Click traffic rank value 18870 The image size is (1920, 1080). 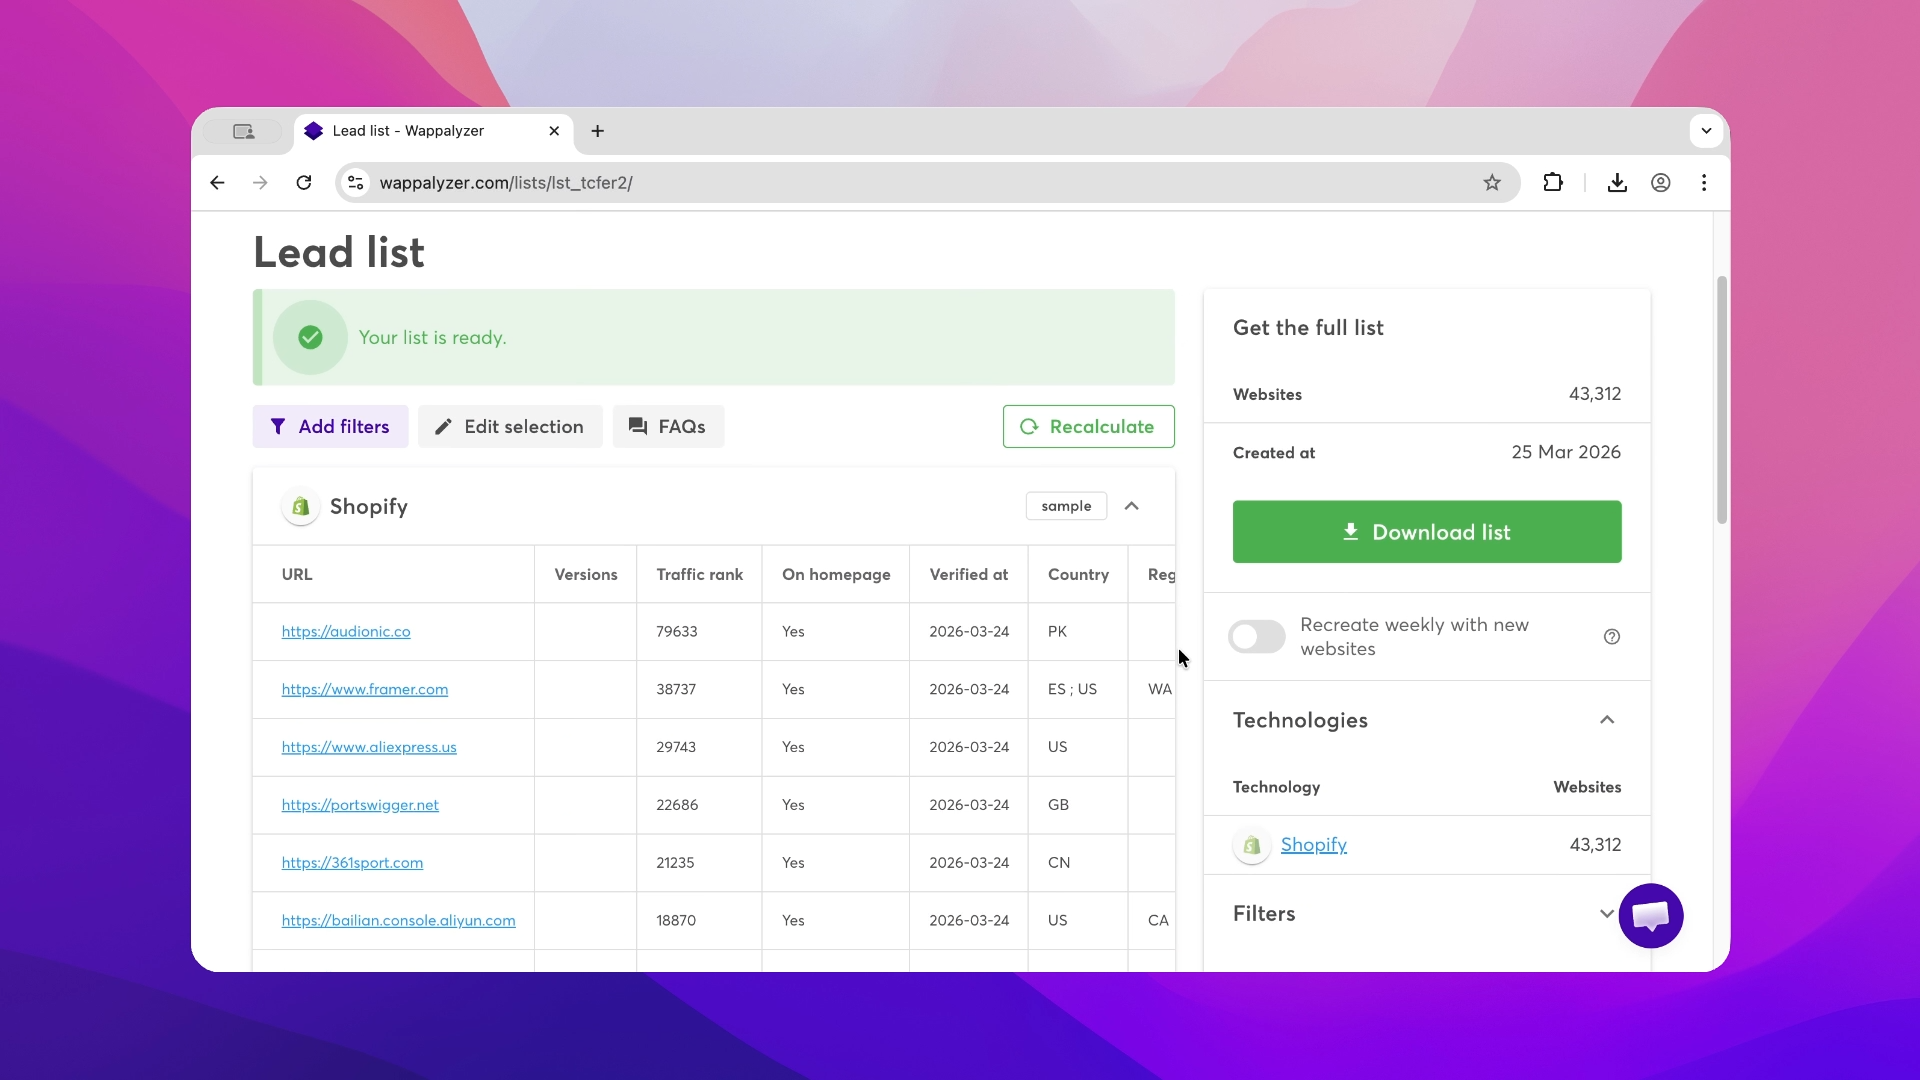[x=676, y=921]
